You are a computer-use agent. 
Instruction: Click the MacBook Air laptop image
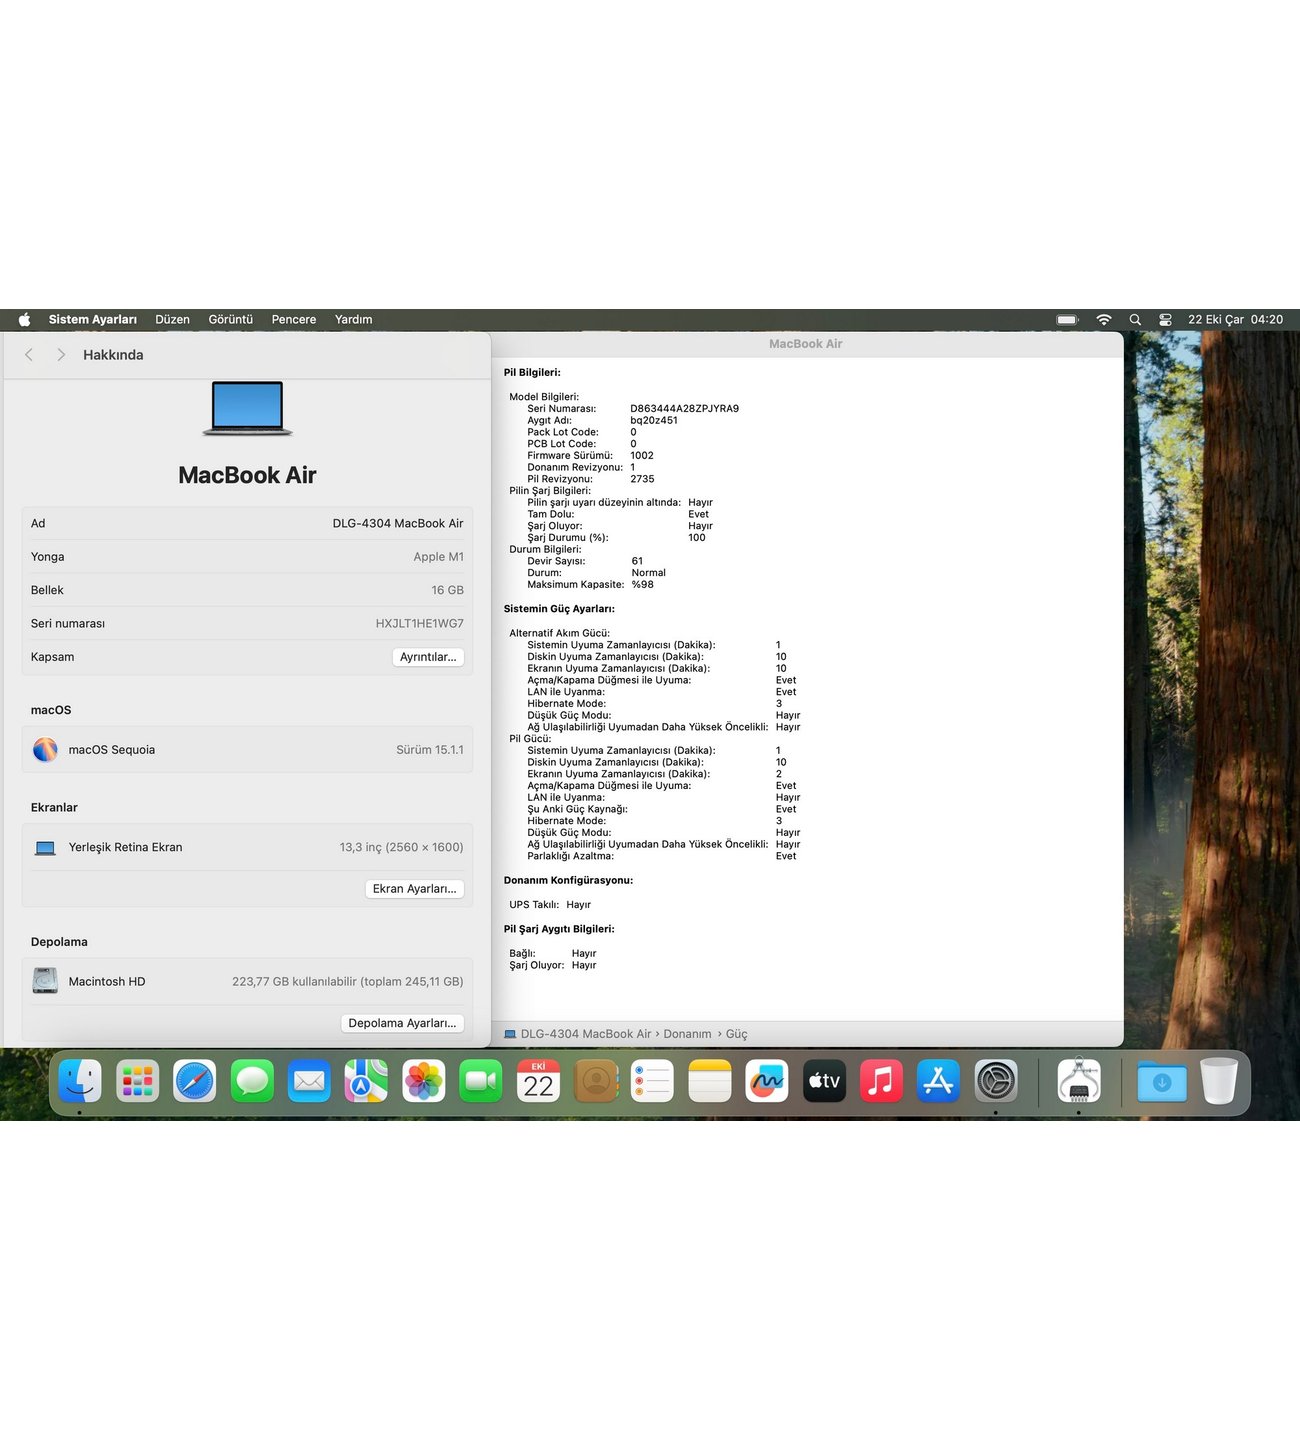247,408
